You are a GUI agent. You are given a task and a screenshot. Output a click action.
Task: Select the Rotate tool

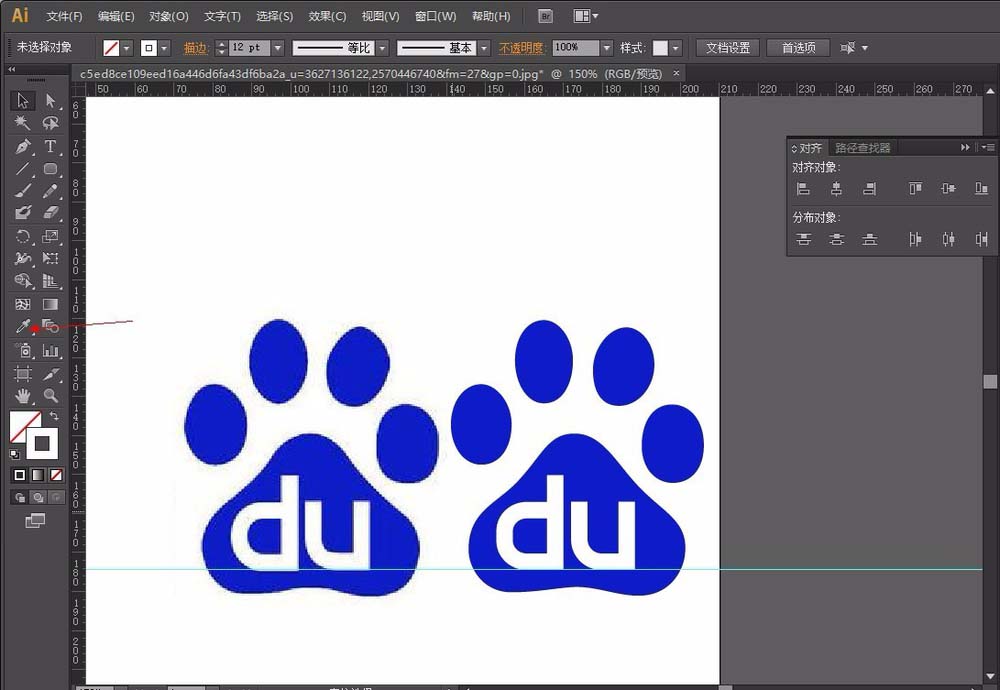tap(23, 237)
